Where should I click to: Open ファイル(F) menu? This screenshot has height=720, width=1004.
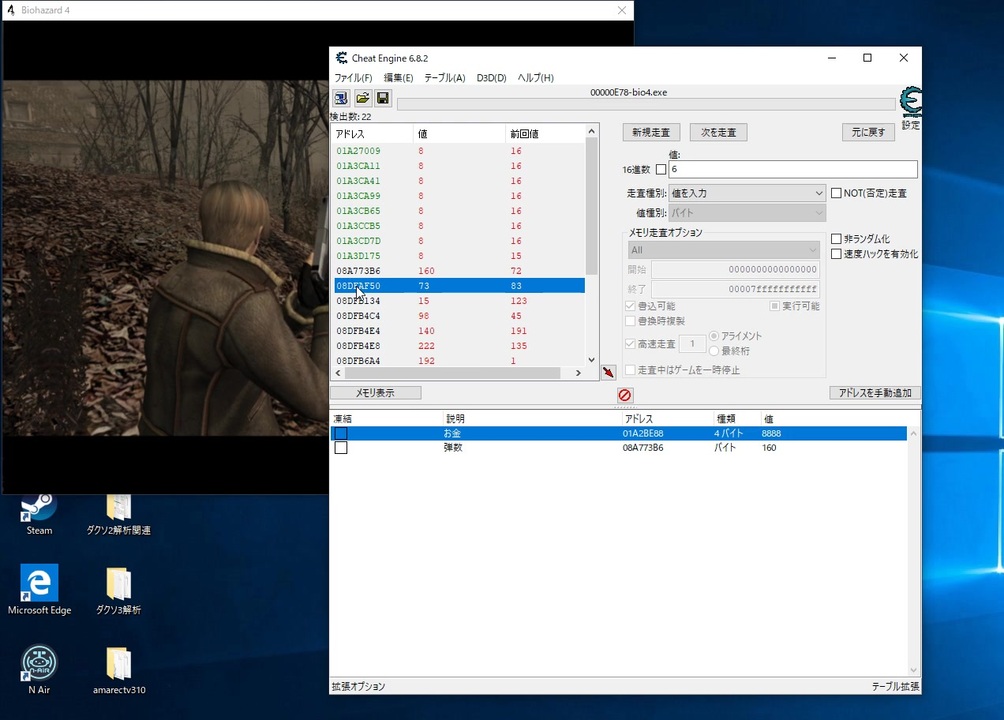click(x=353, y=78)
